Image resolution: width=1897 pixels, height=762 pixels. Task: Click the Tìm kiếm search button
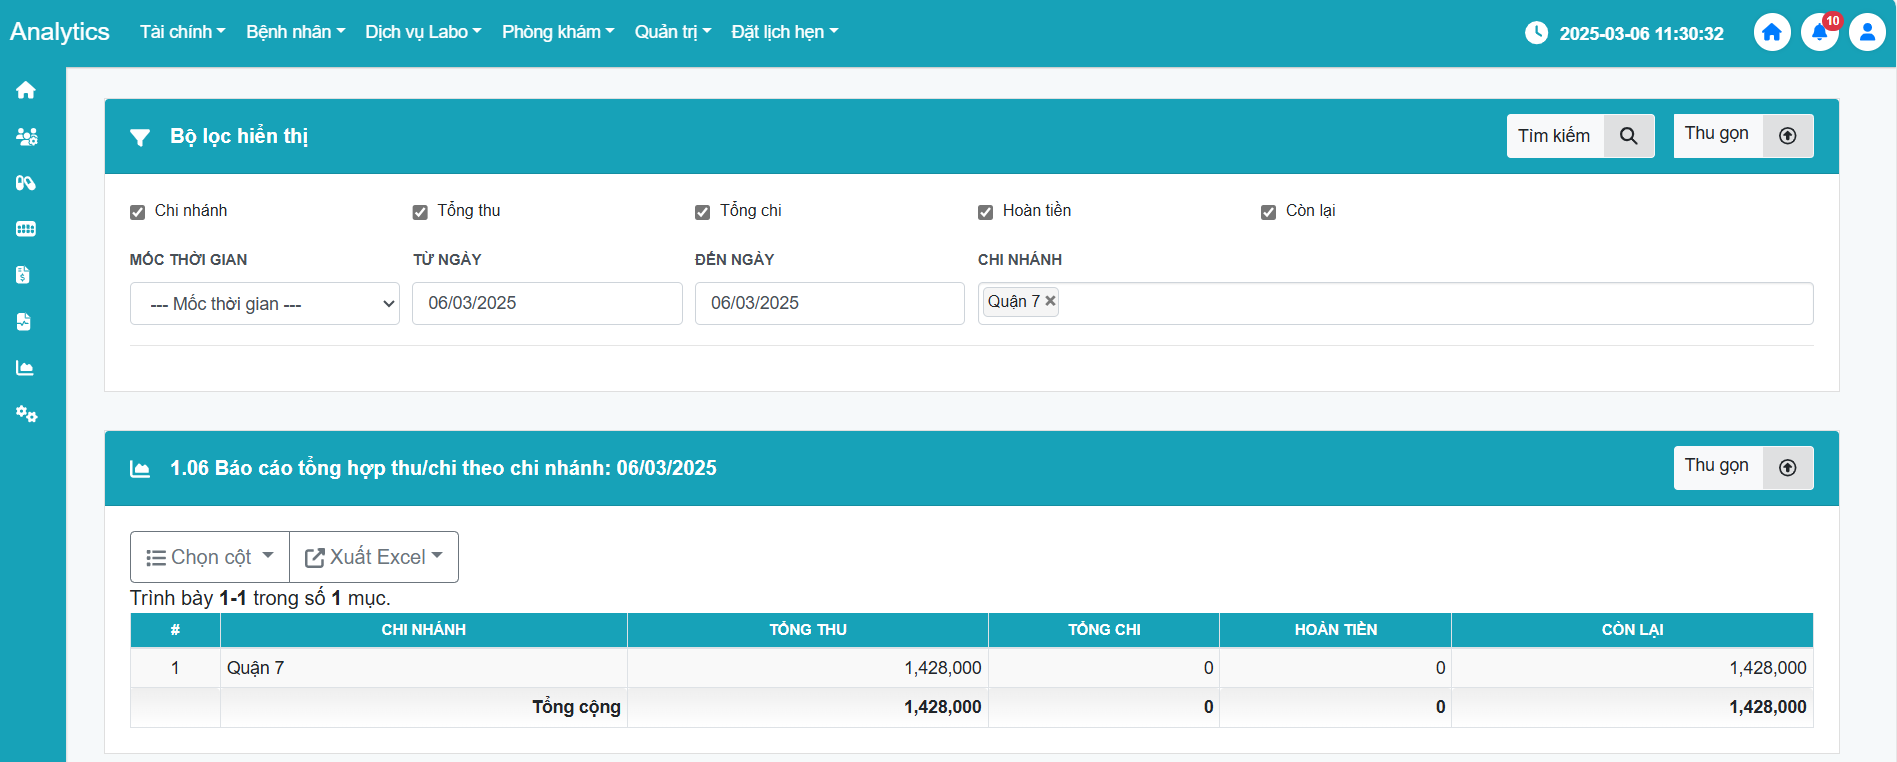point(1579,136)
